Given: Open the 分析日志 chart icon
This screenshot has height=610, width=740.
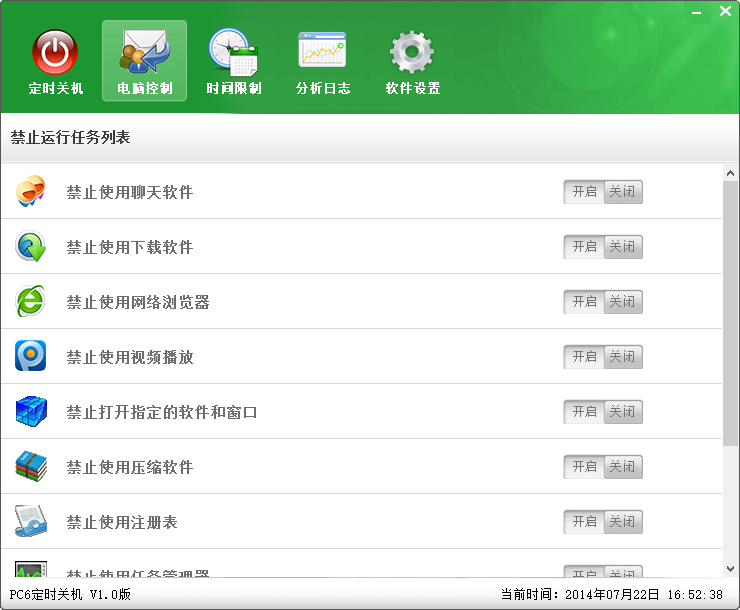Looking at the screenshot, I should (x=322, y=53).
